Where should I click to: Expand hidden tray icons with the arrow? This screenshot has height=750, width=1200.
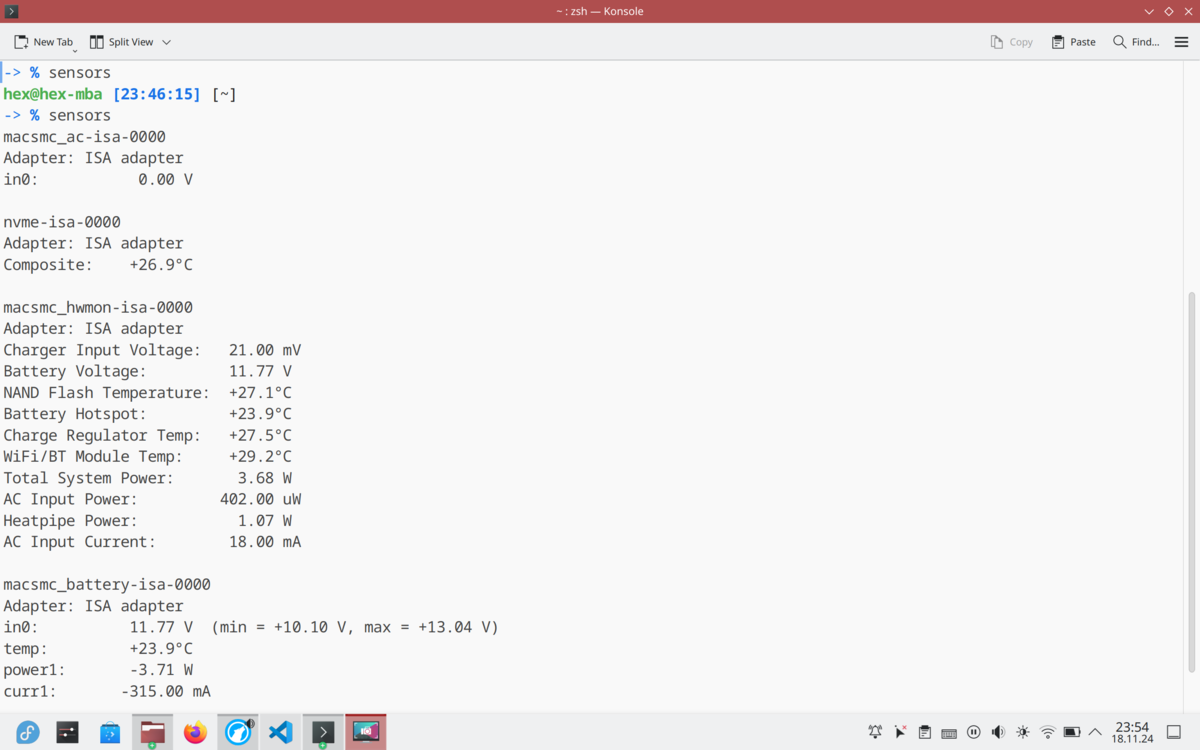(x=1094, y=732)
